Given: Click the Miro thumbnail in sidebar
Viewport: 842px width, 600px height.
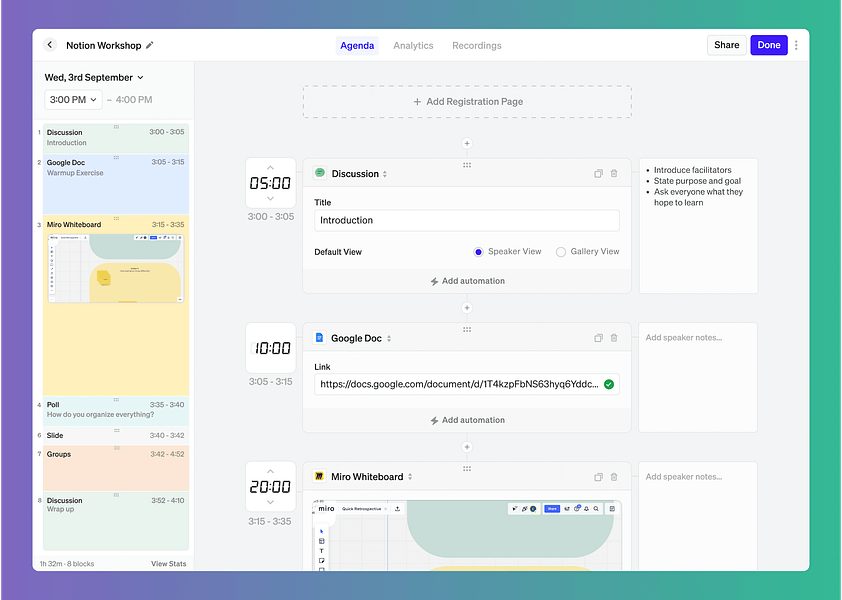Looking at the screenshot, I should [116, 268].
